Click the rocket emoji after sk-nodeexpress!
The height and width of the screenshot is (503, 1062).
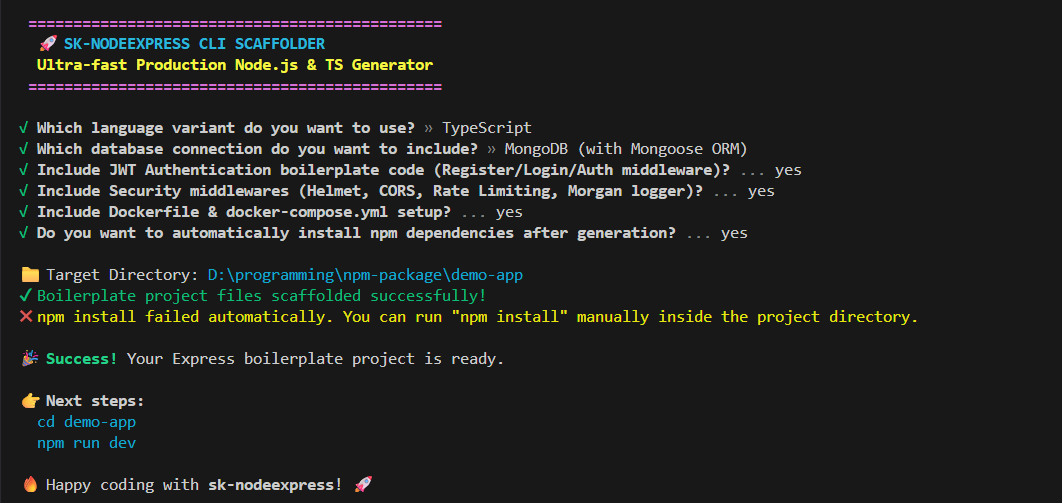tap(364, 485)
